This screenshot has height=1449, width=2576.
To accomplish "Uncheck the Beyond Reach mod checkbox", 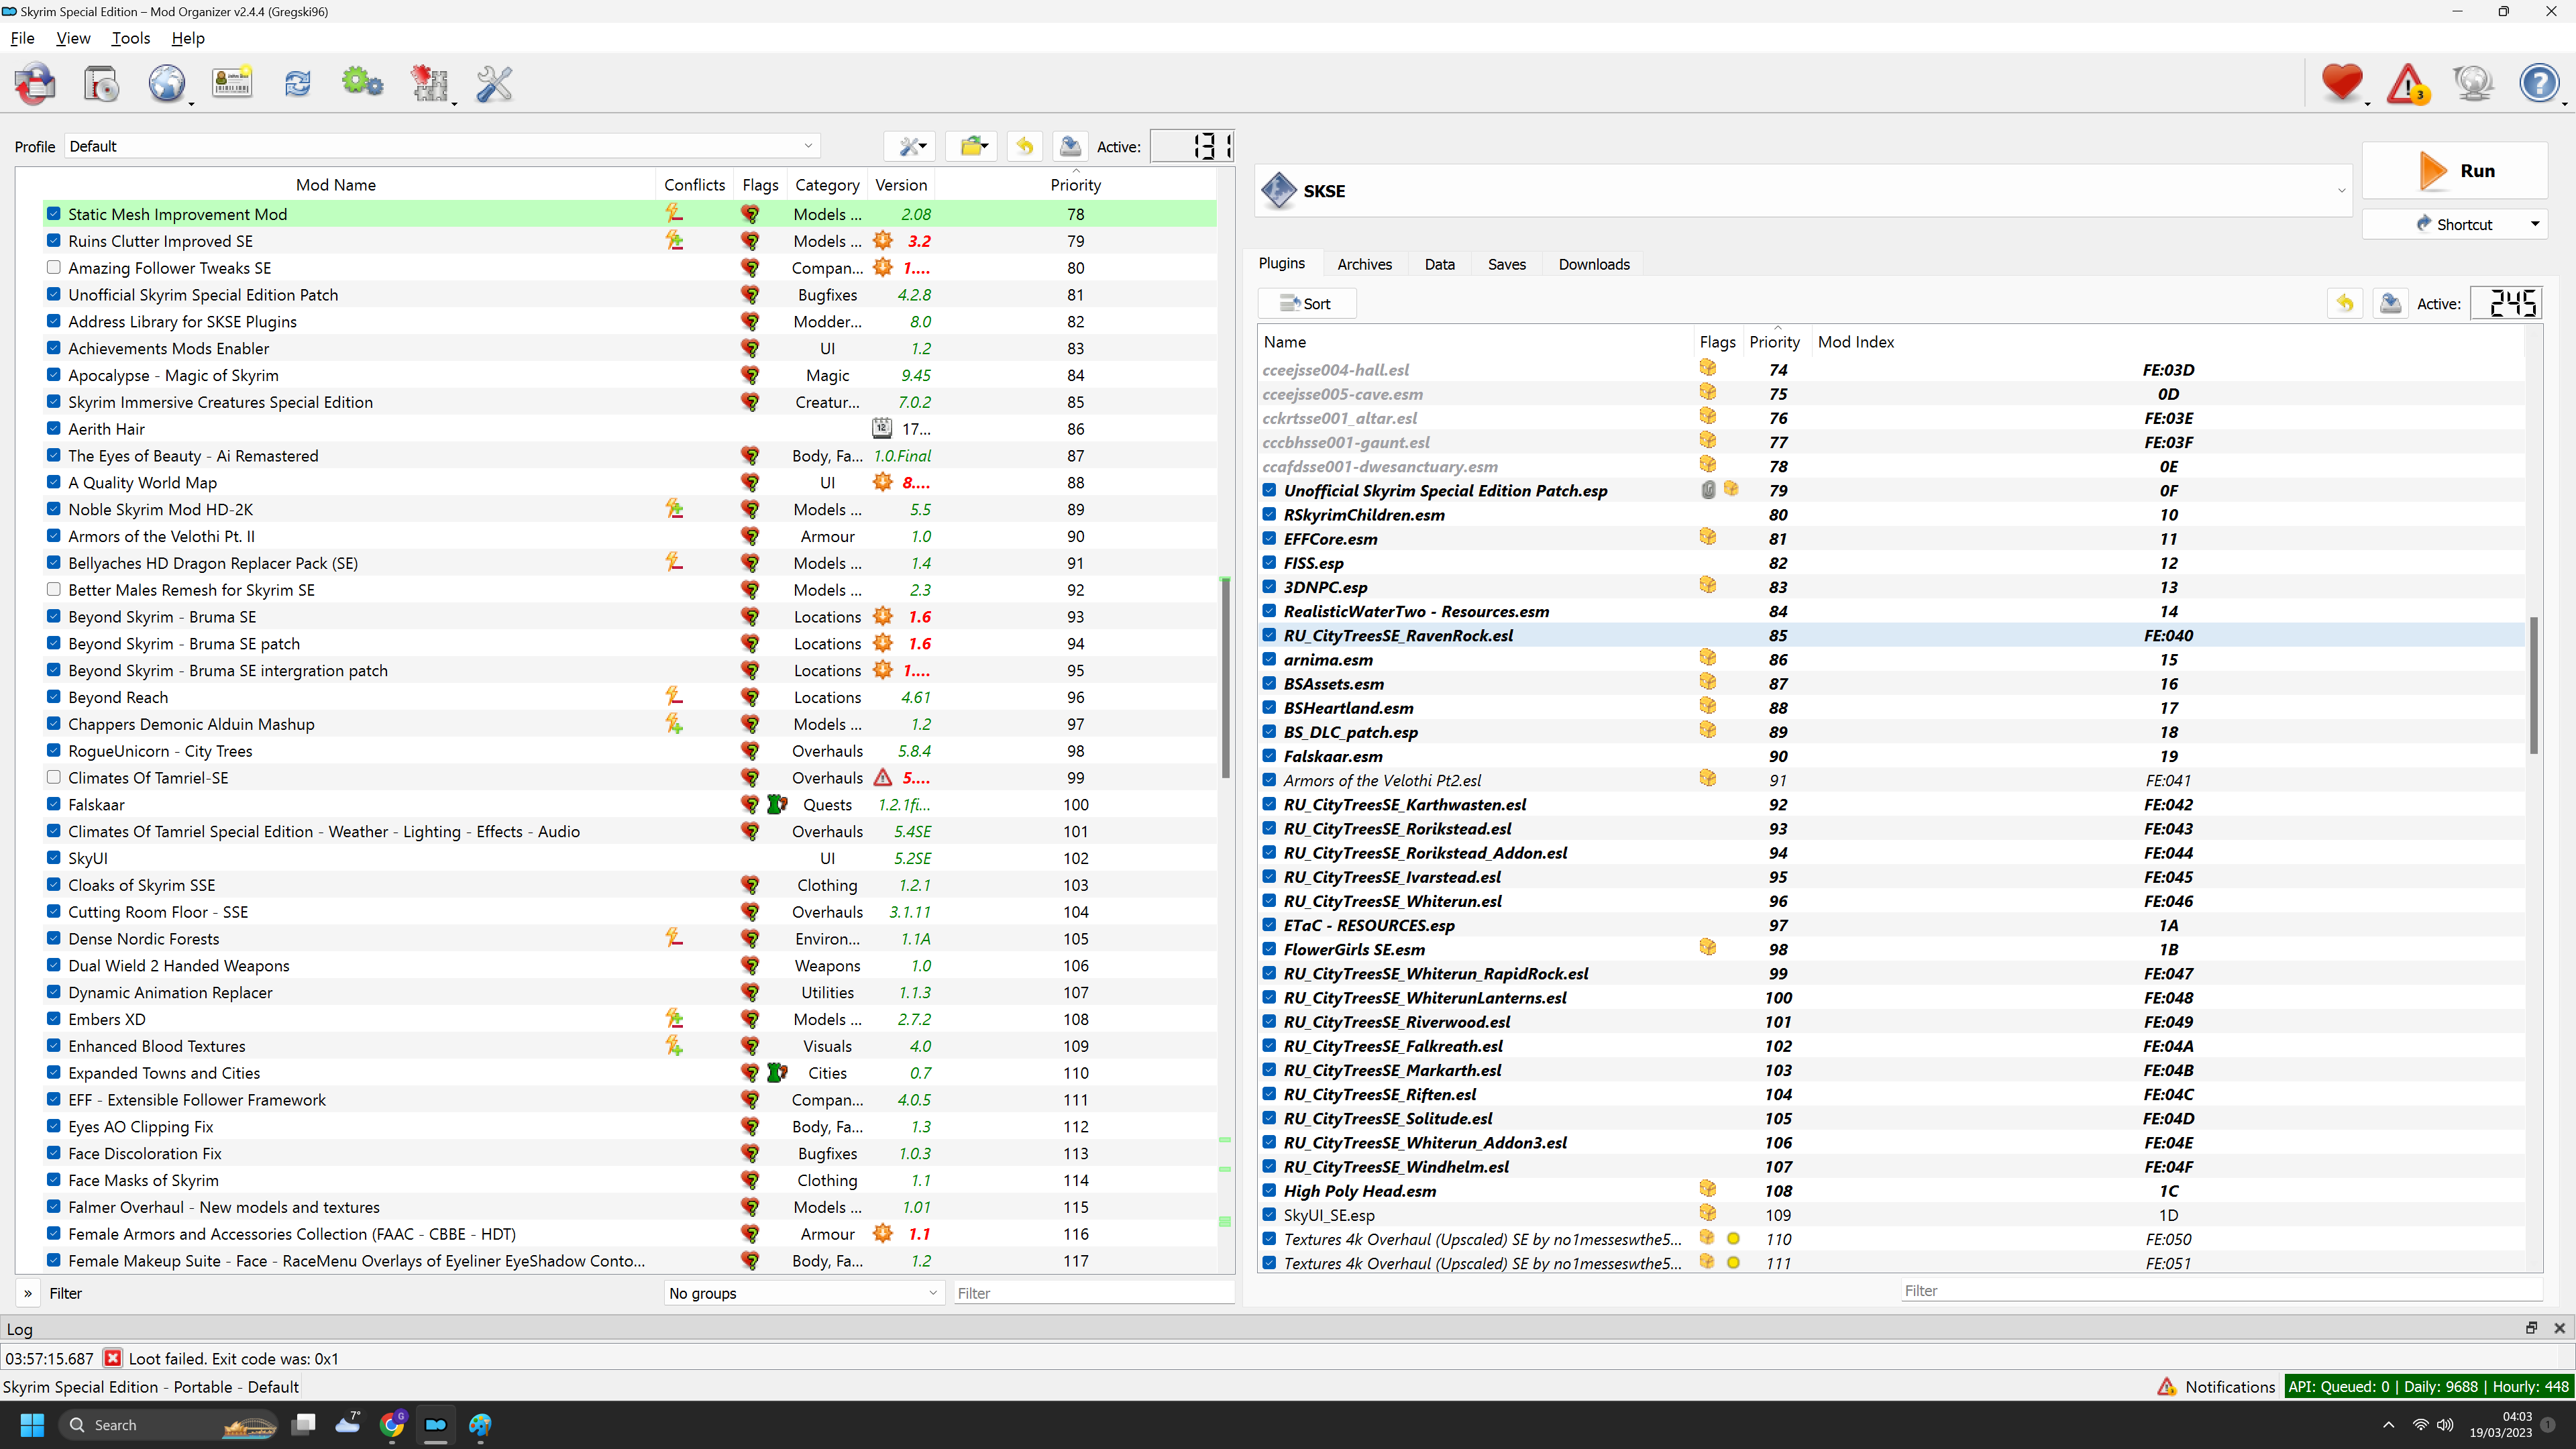I will [54, 696].
